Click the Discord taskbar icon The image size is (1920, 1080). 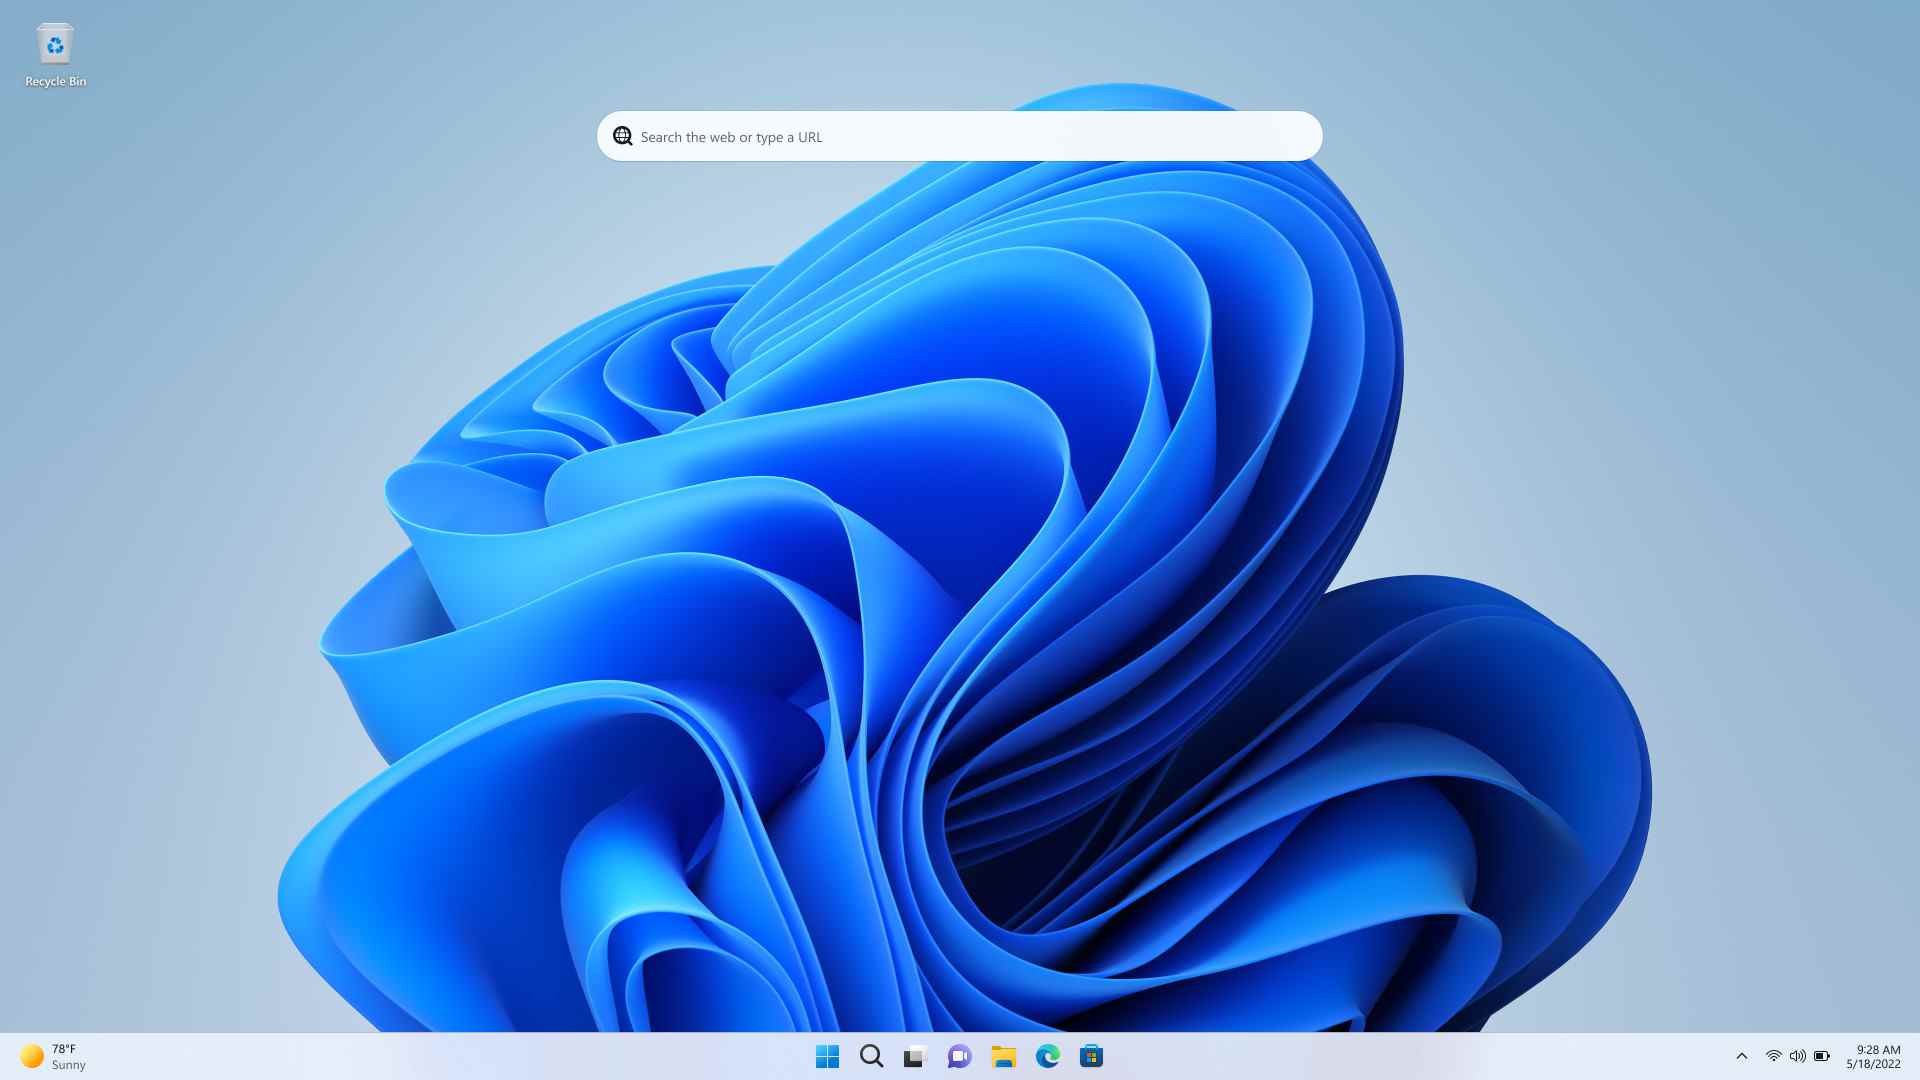960,1055
